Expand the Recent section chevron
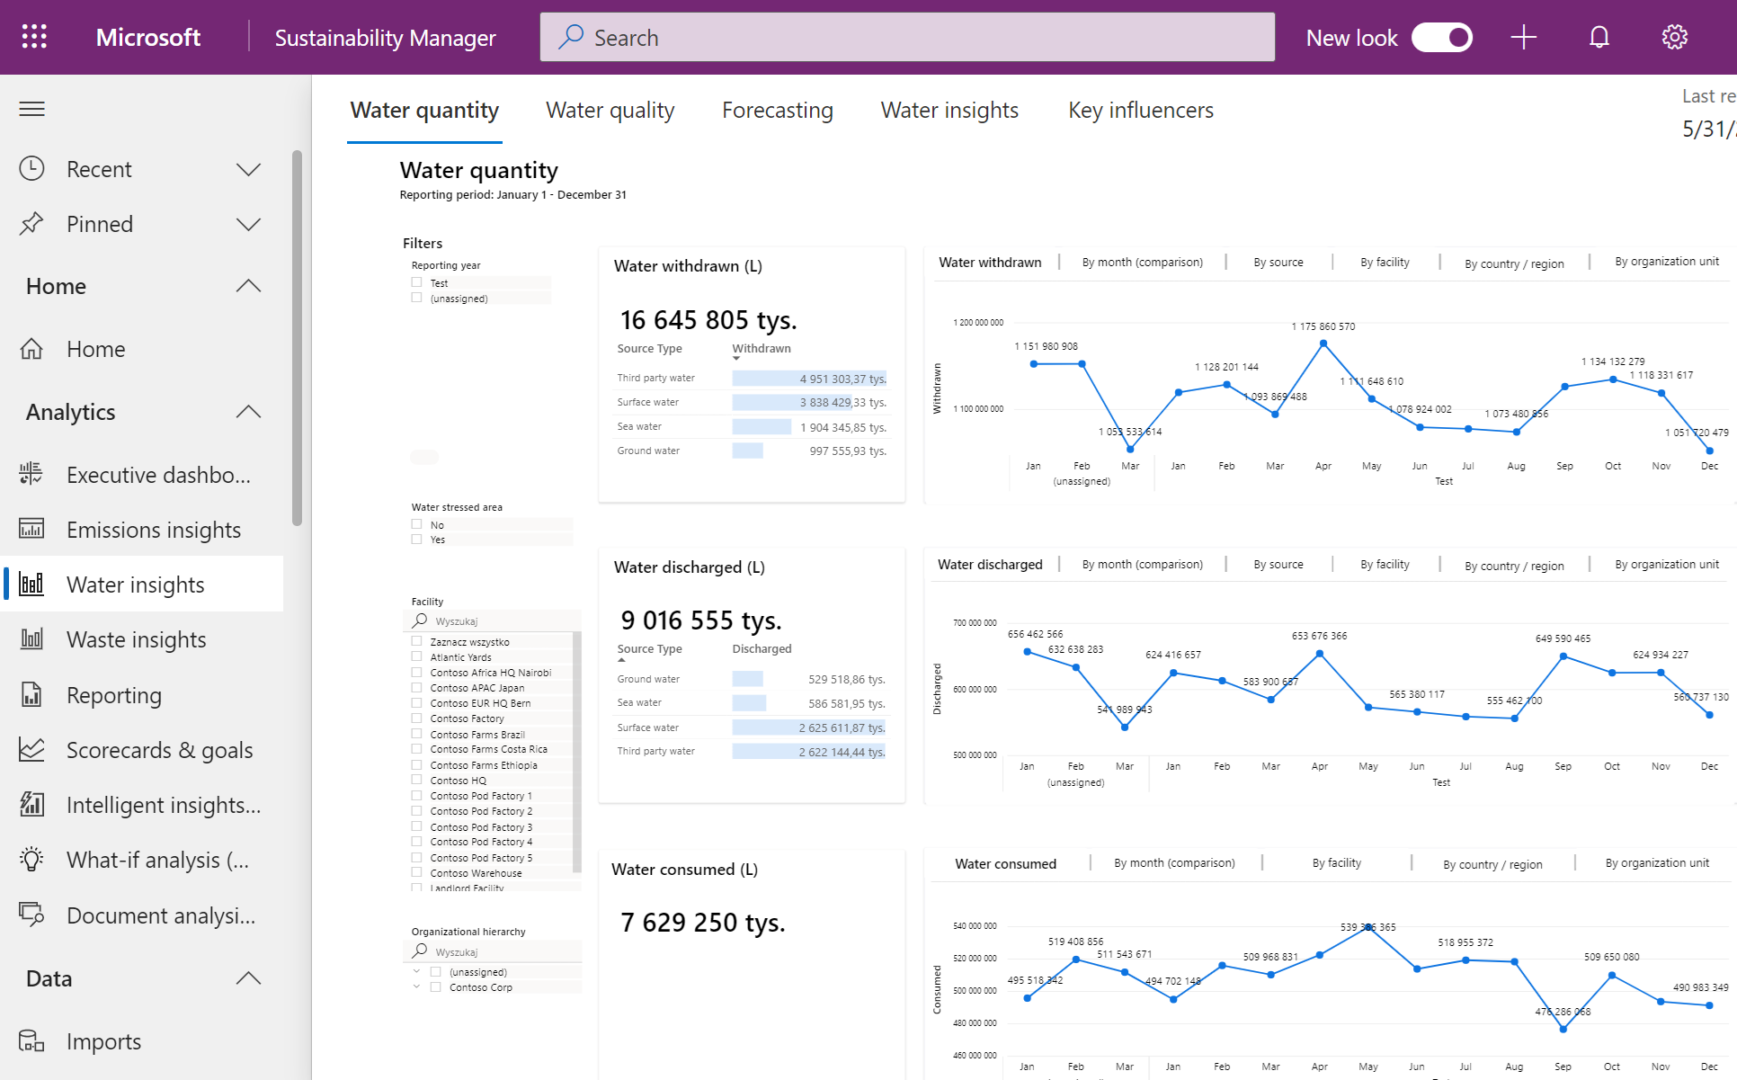The width and height of the screenshot is (1737, 1080). coord(248,169)
